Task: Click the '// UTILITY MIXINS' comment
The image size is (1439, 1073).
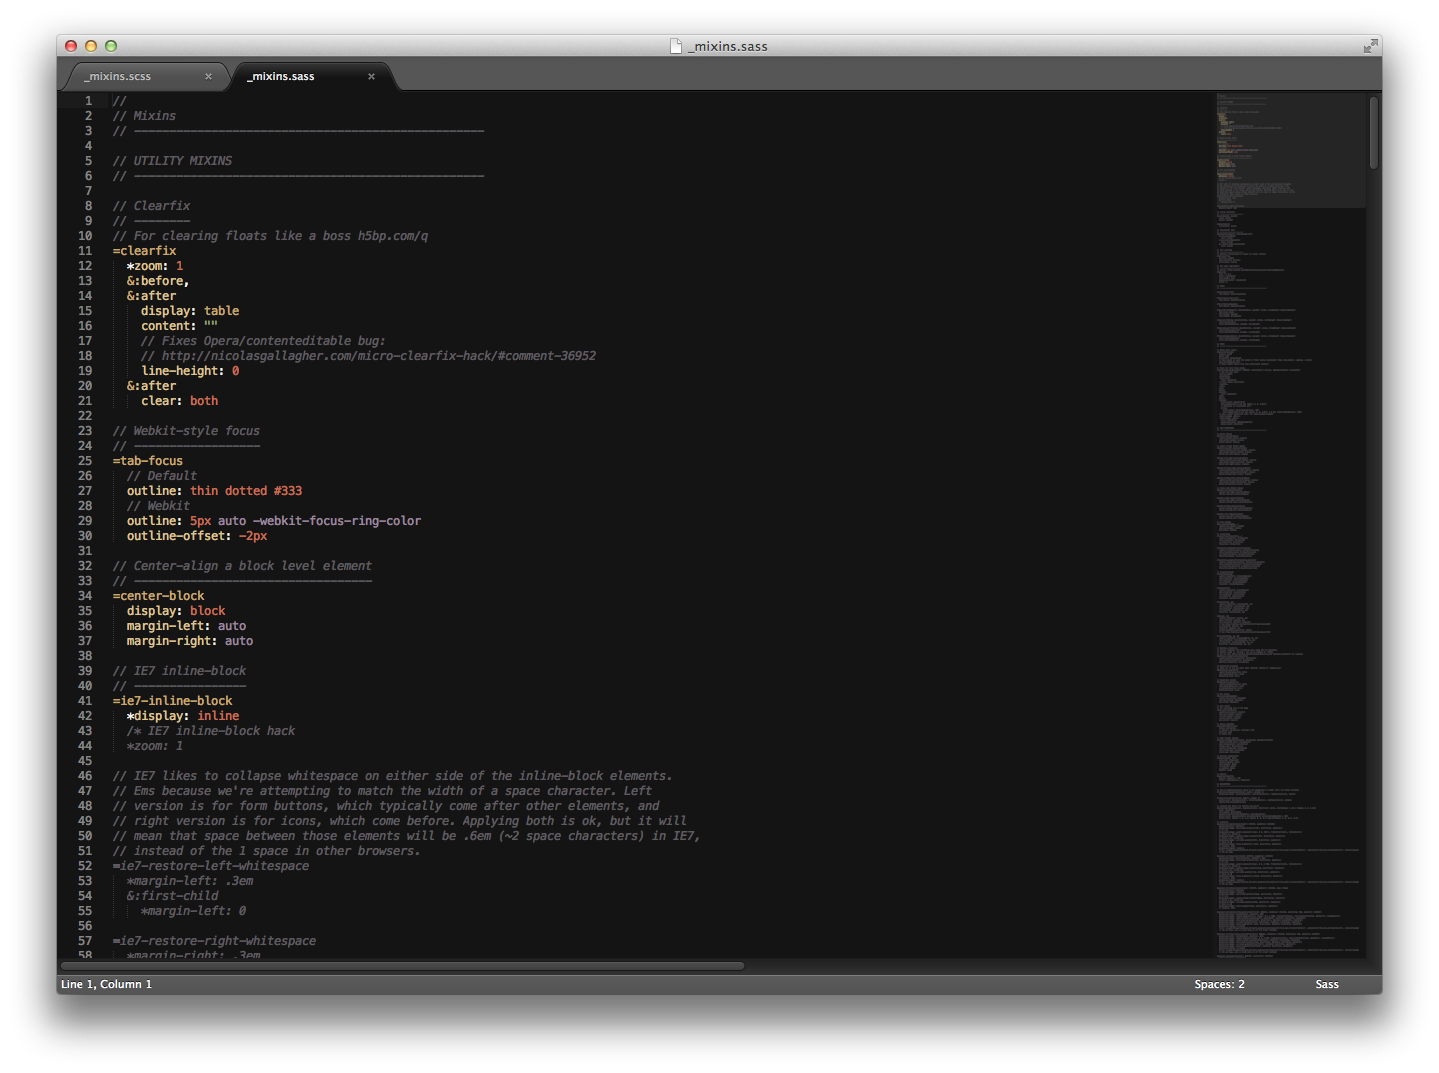Action: click(172, 161)
